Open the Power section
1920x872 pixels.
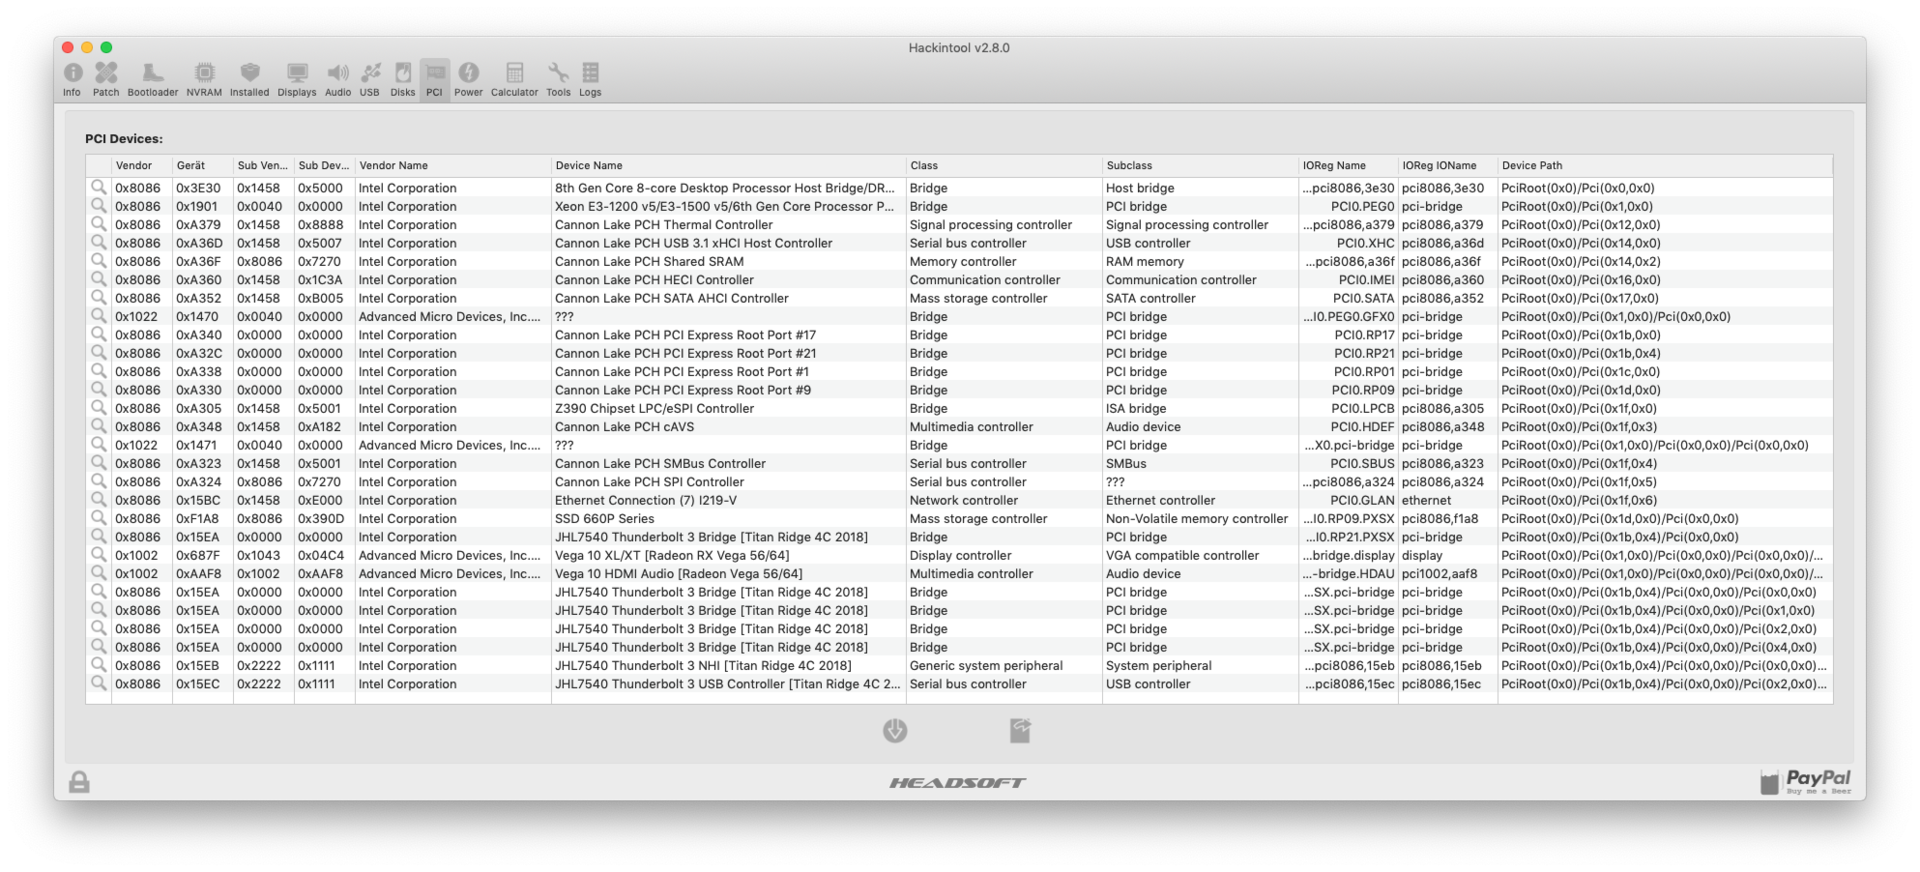pos(468,79)
